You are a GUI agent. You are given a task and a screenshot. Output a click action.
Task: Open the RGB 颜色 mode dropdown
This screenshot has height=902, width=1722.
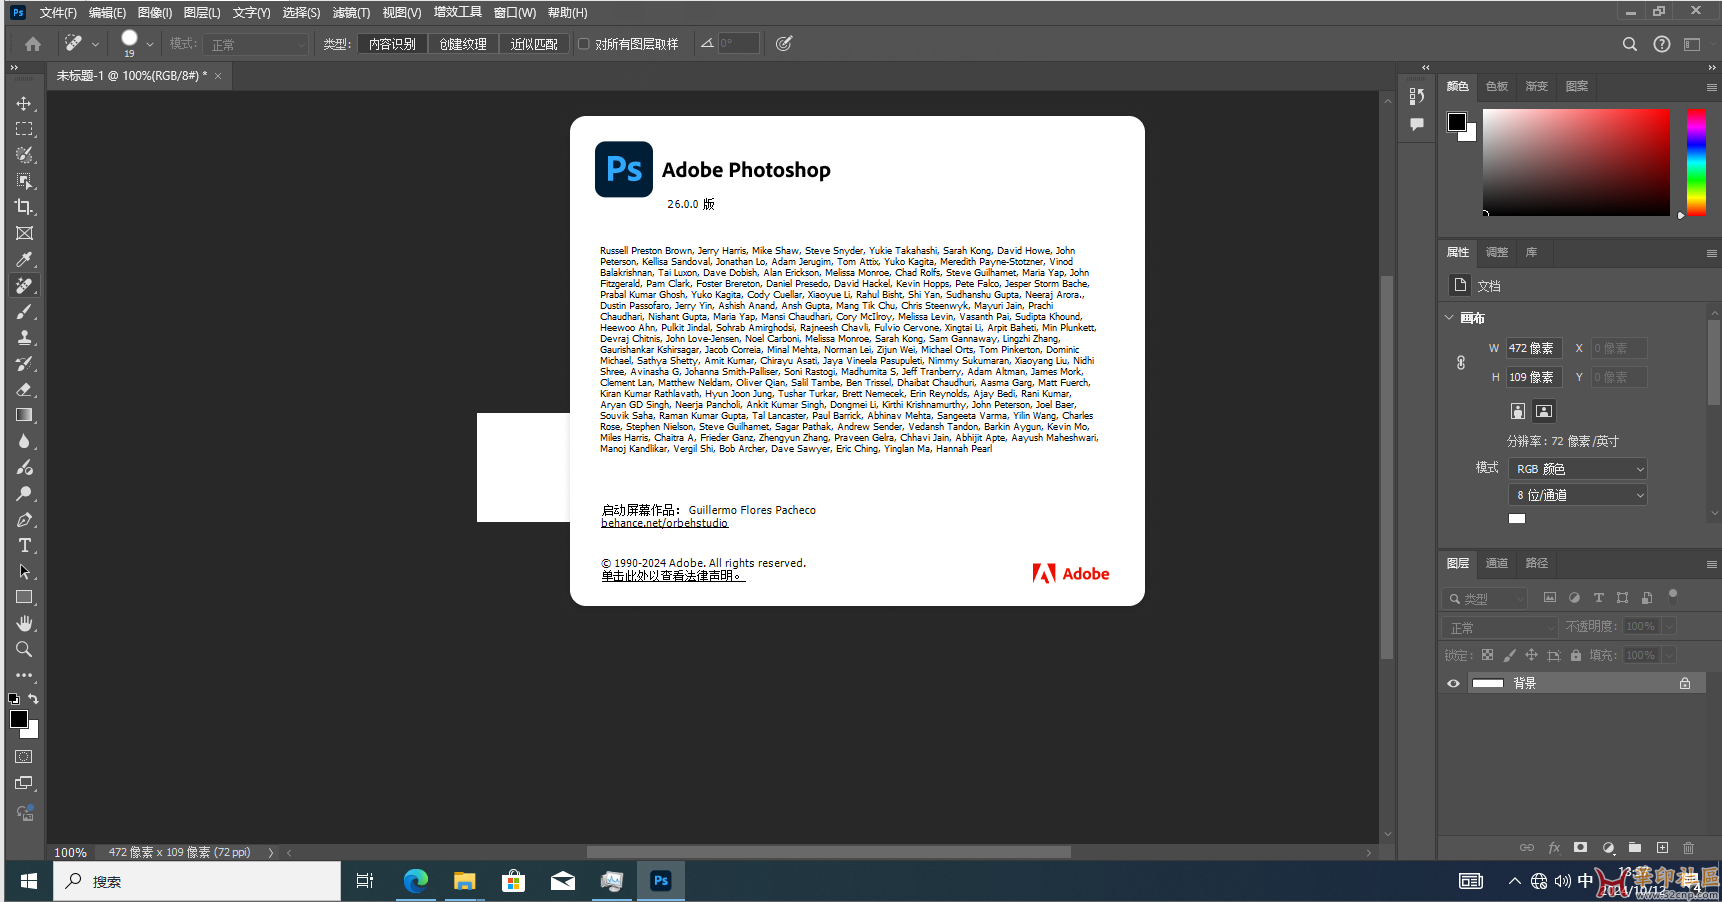(1577, 469)
